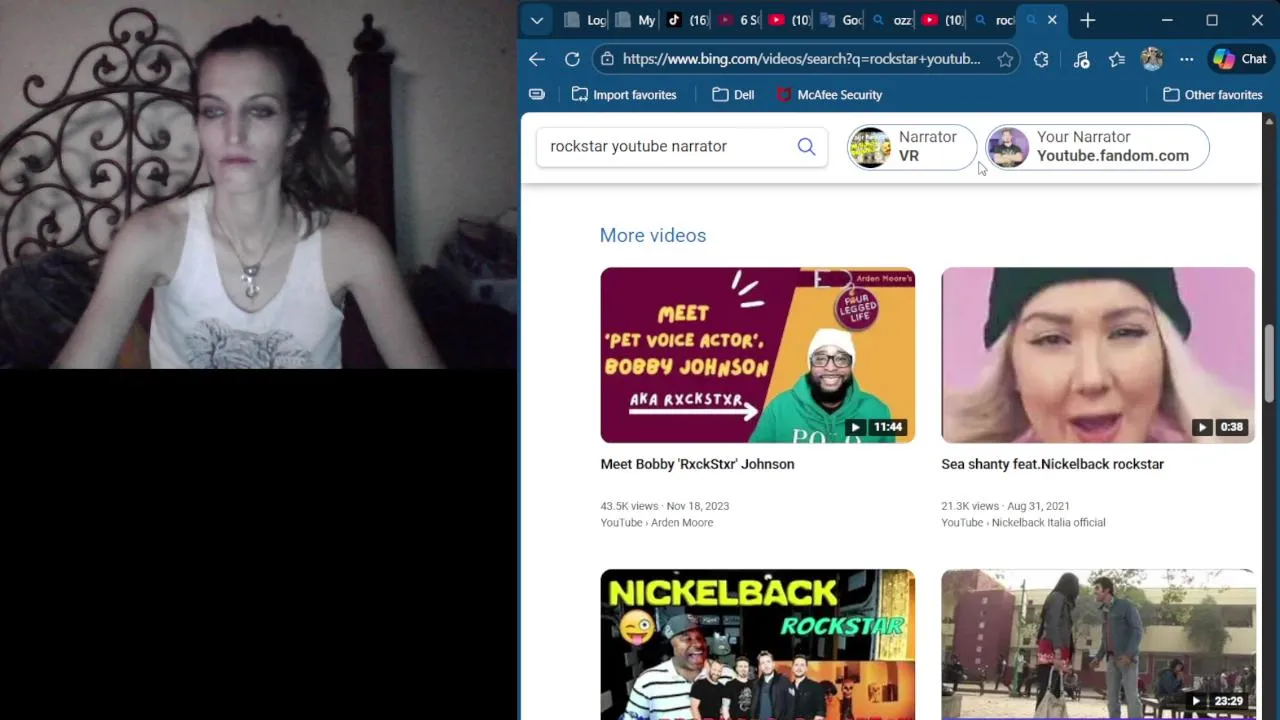Click '21.3K views · Aug 31, 2021' text
The height and width of the screenshot is (720, 1280).
[x=1005, y=506]
